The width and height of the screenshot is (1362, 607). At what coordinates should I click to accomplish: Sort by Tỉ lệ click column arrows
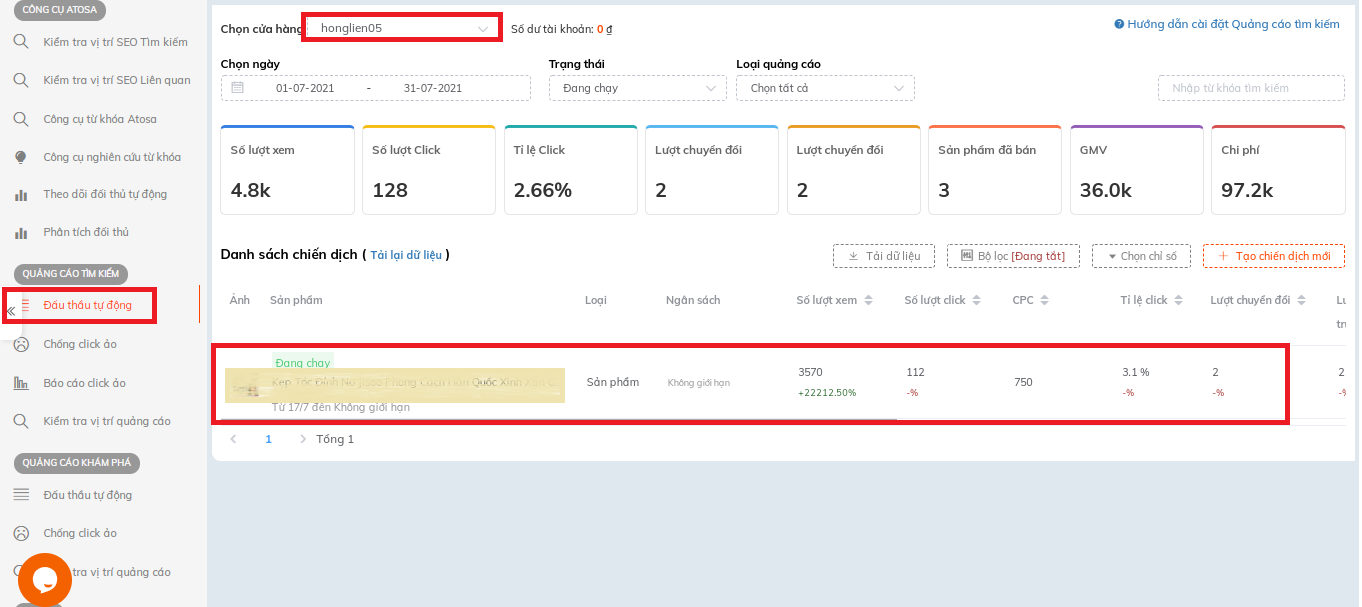(1178, 301)
